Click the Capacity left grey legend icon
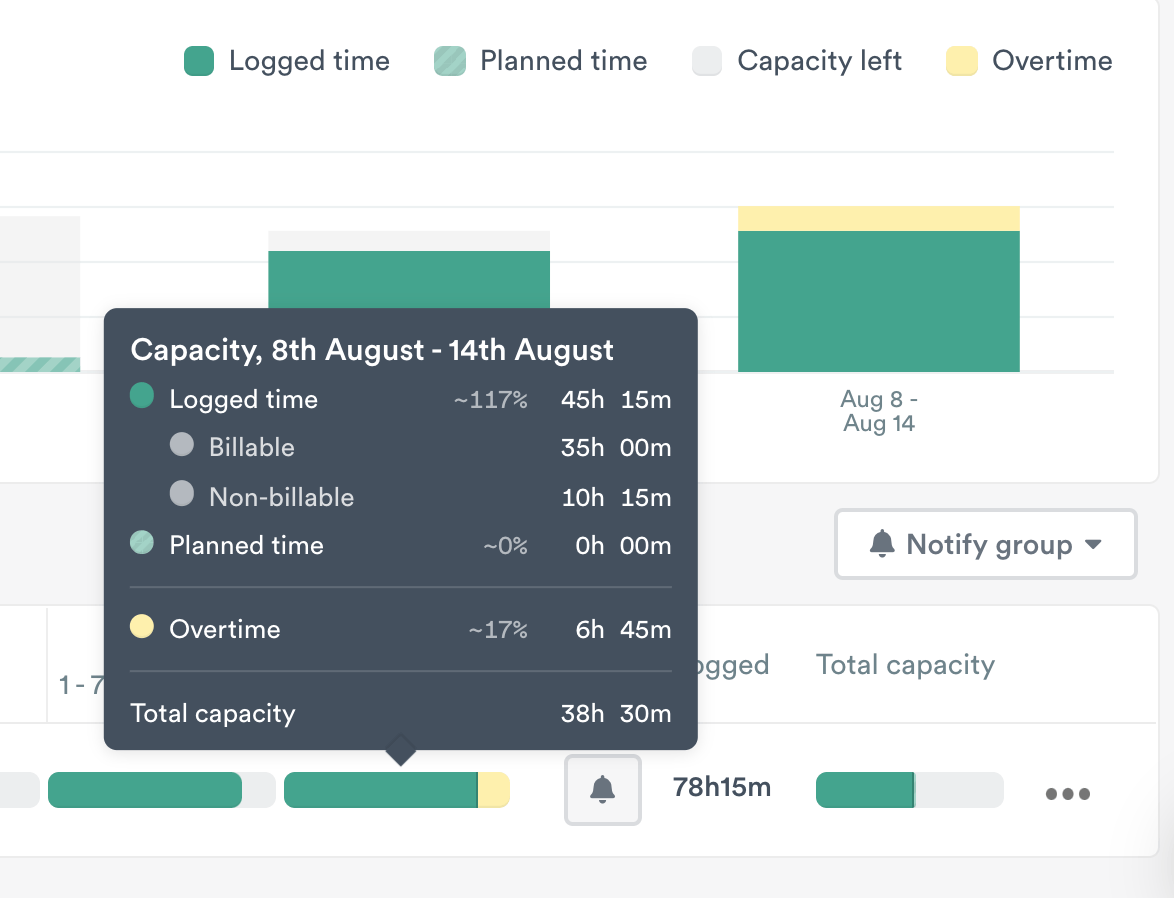The width and height of the screenshot is (1174, 898). point(707,62)
